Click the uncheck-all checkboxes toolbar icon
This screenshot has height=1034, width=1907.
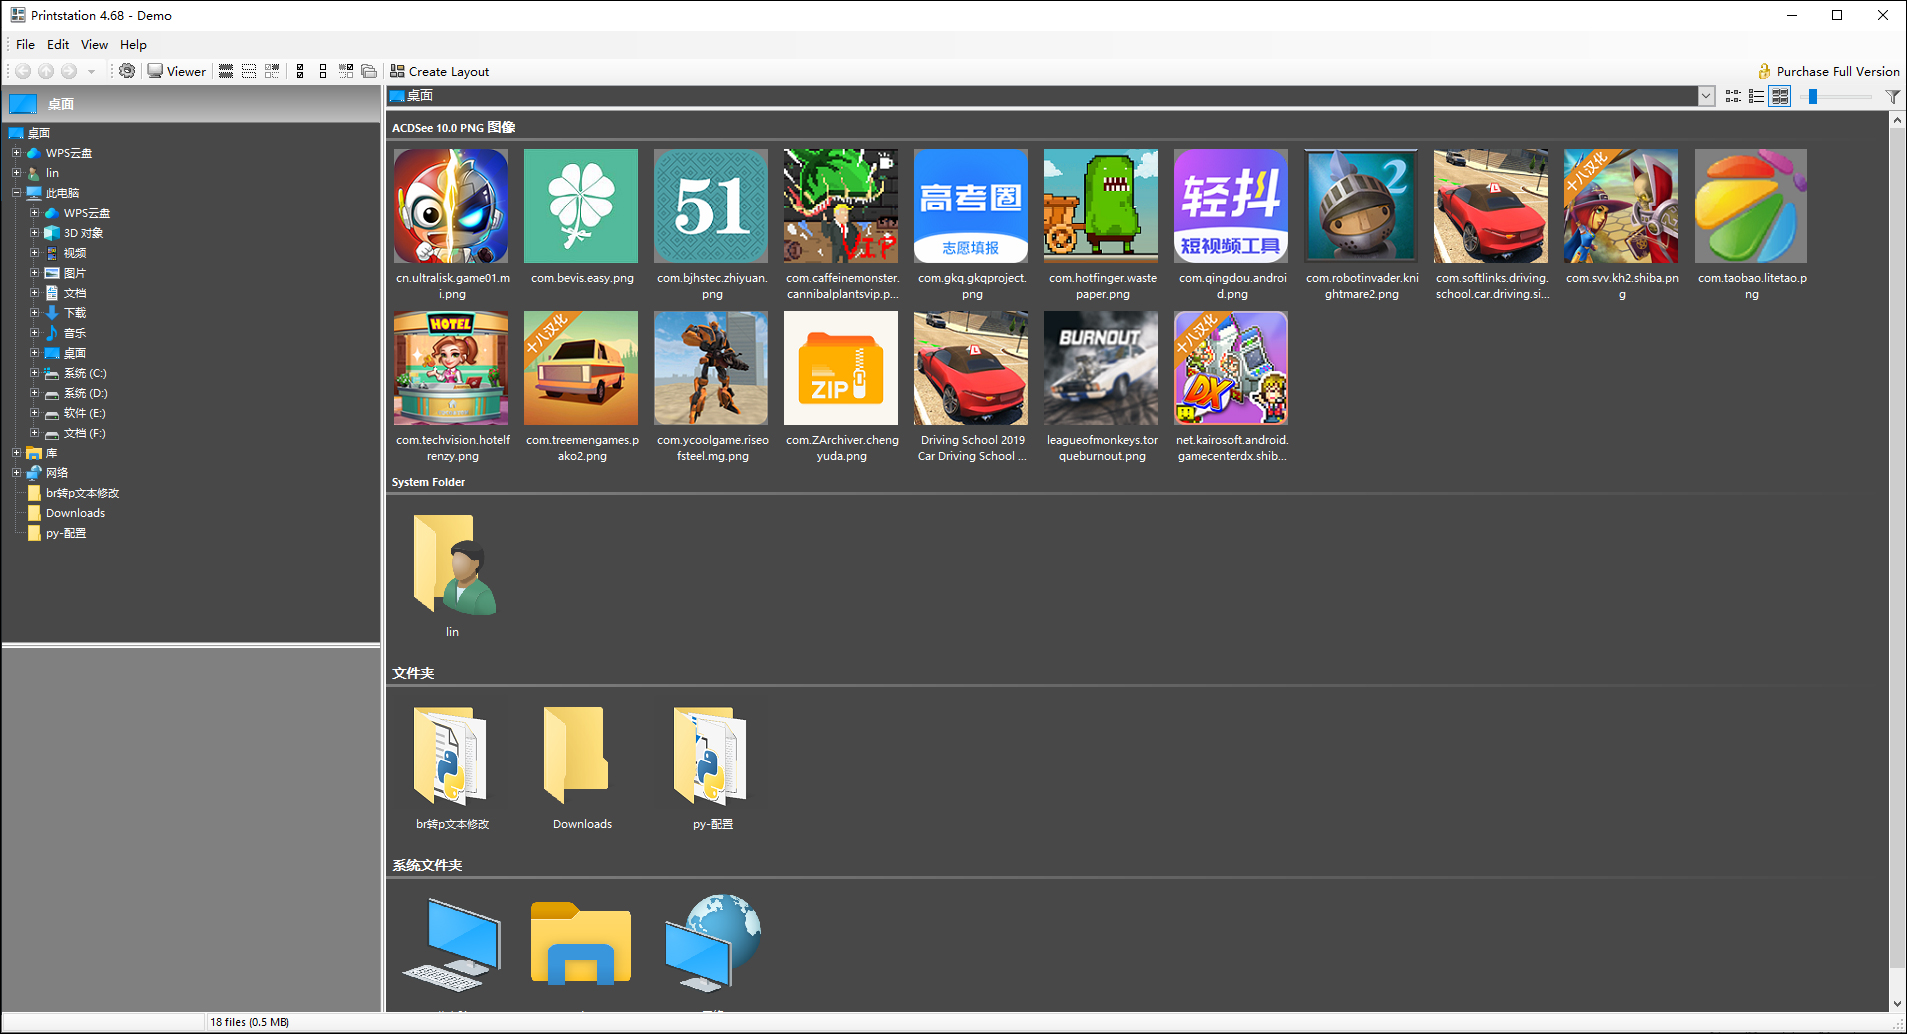tap(323, 71)
